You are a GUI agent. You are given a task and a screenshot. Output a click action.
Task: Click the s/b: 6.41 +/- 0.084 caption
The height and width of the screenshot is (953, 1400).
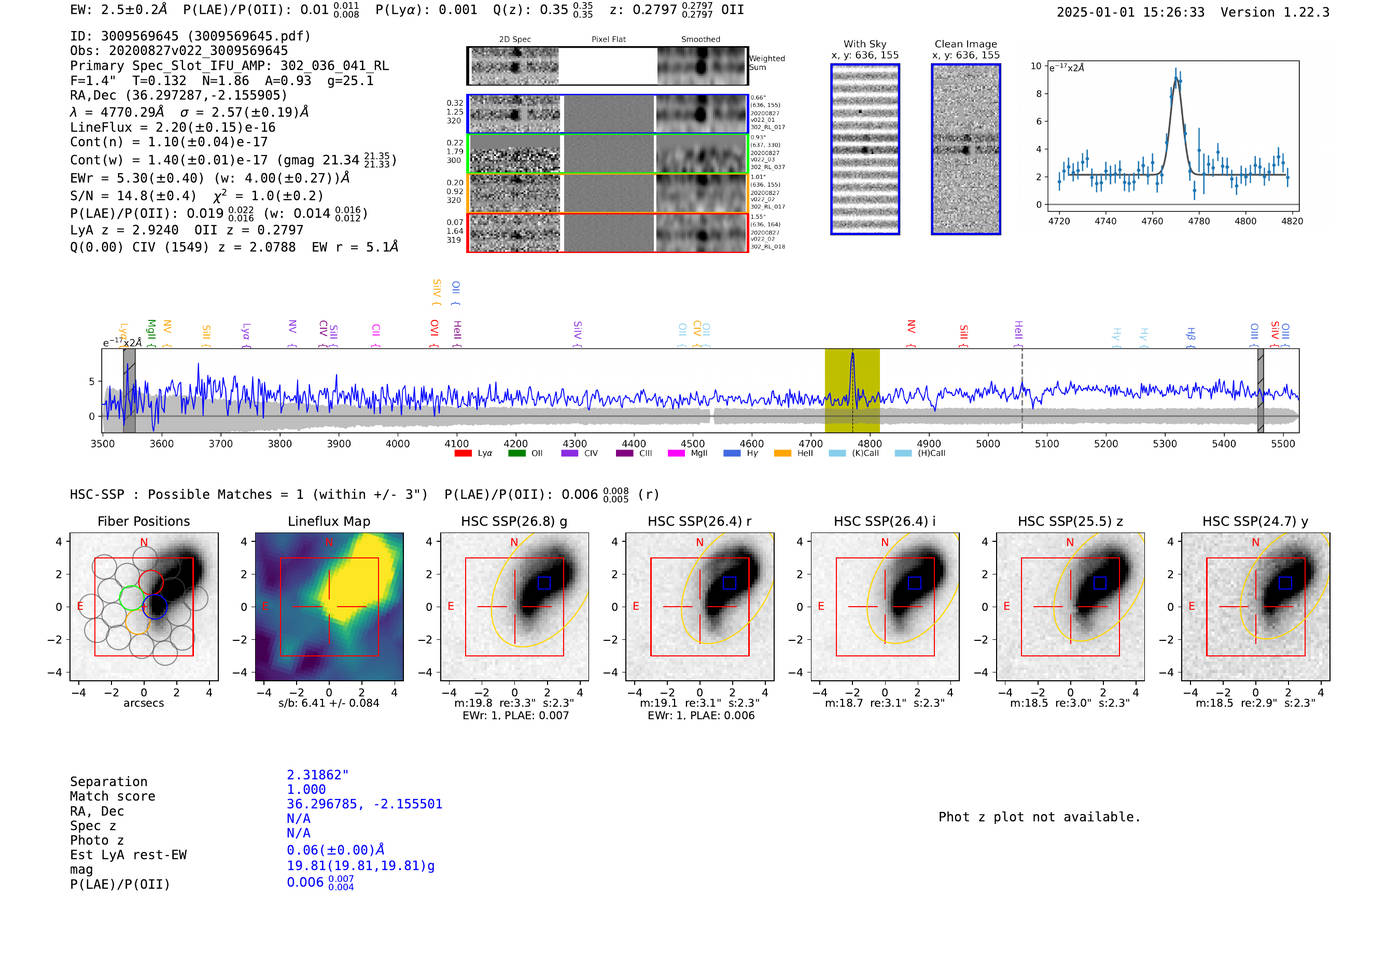pyautogui.click(x=329, y=703)
